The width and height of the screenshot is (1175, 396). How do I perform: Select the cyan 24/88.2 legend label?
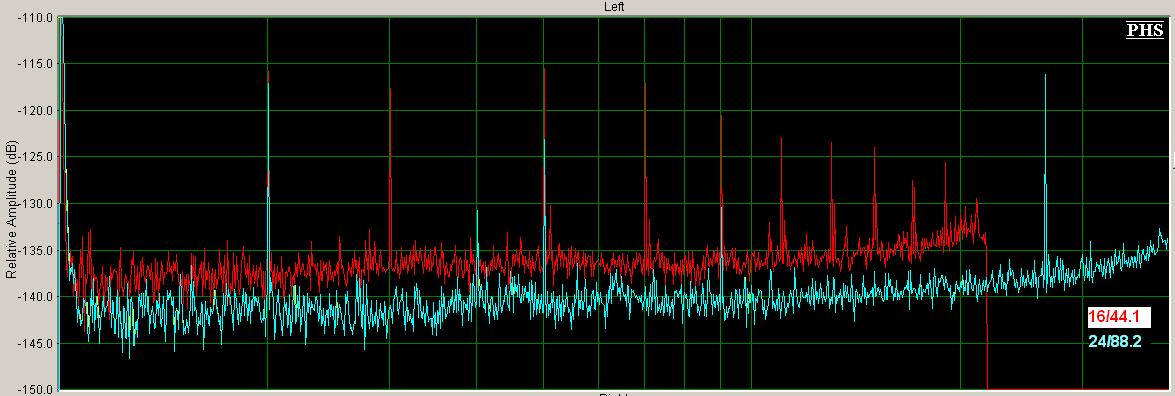click(x=1117, y=342)
